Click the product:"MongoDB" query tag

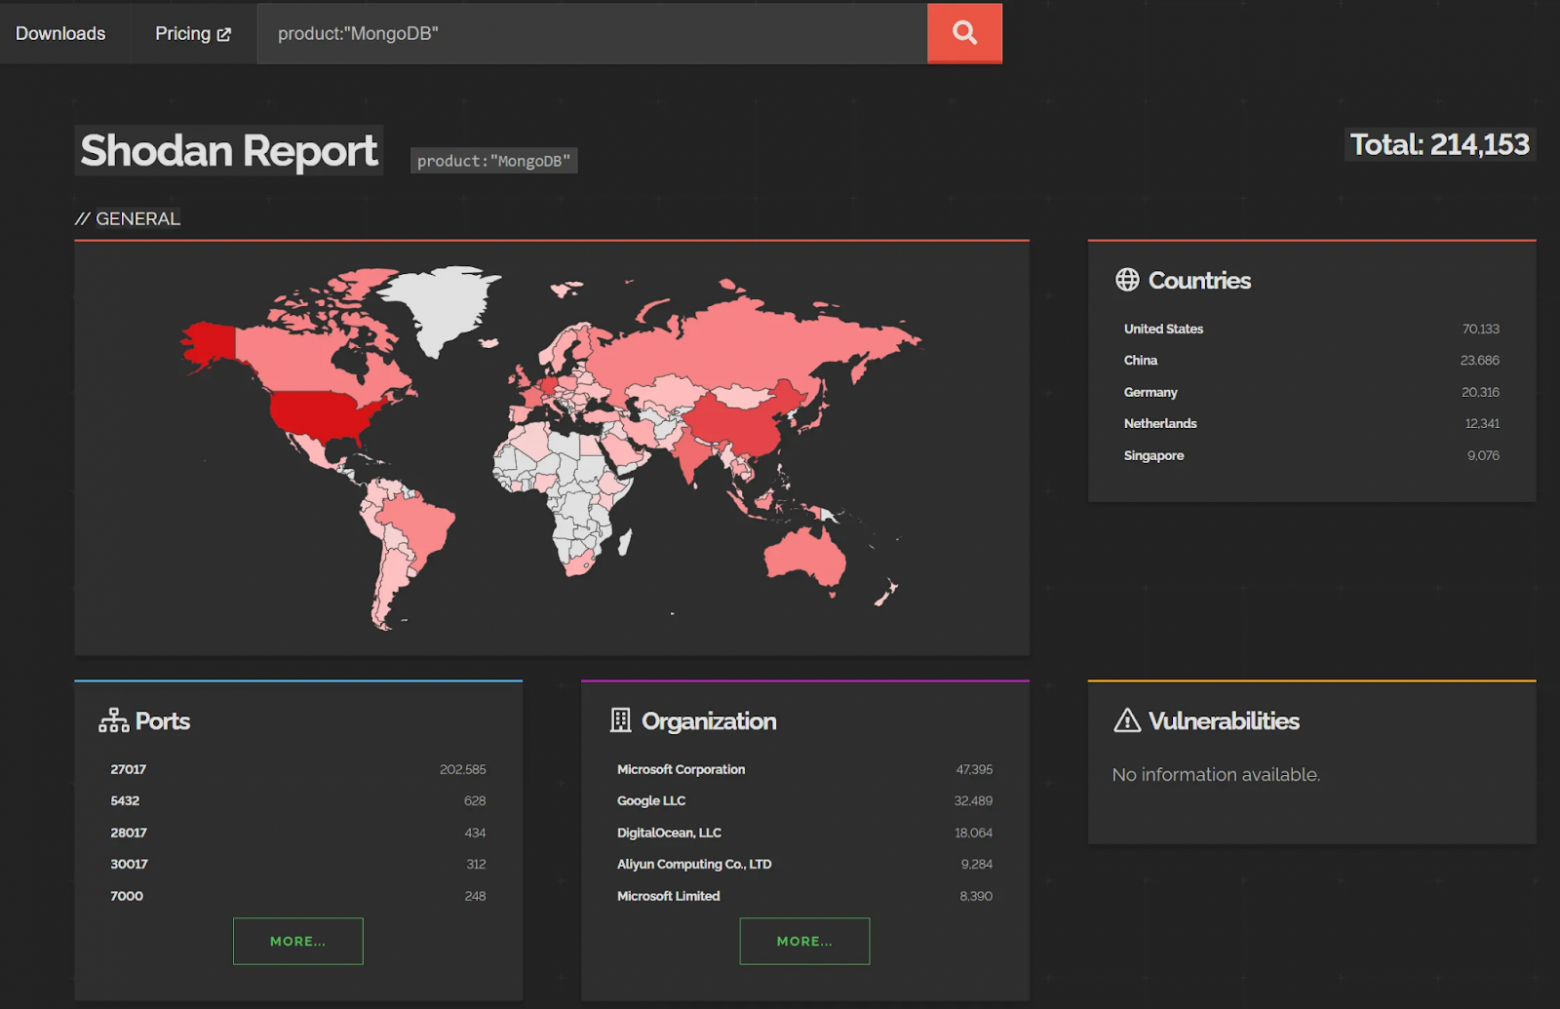tap(493, 161)
